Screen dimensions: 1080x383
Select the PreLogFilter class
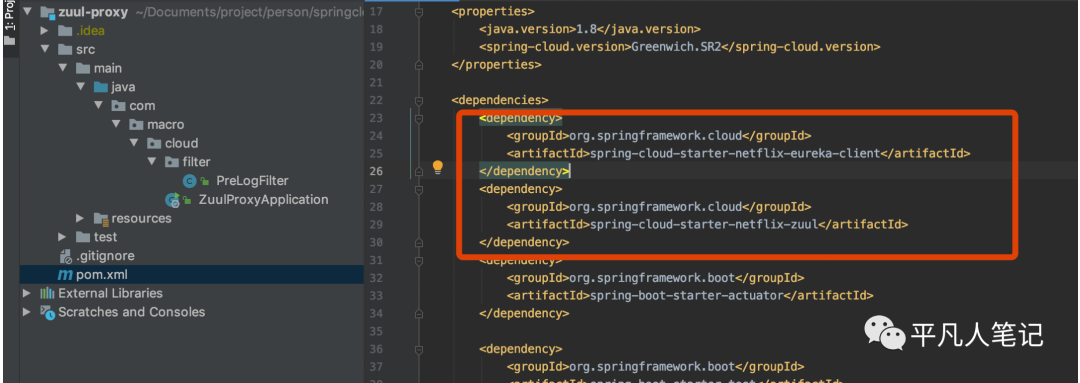pos(252,181)
